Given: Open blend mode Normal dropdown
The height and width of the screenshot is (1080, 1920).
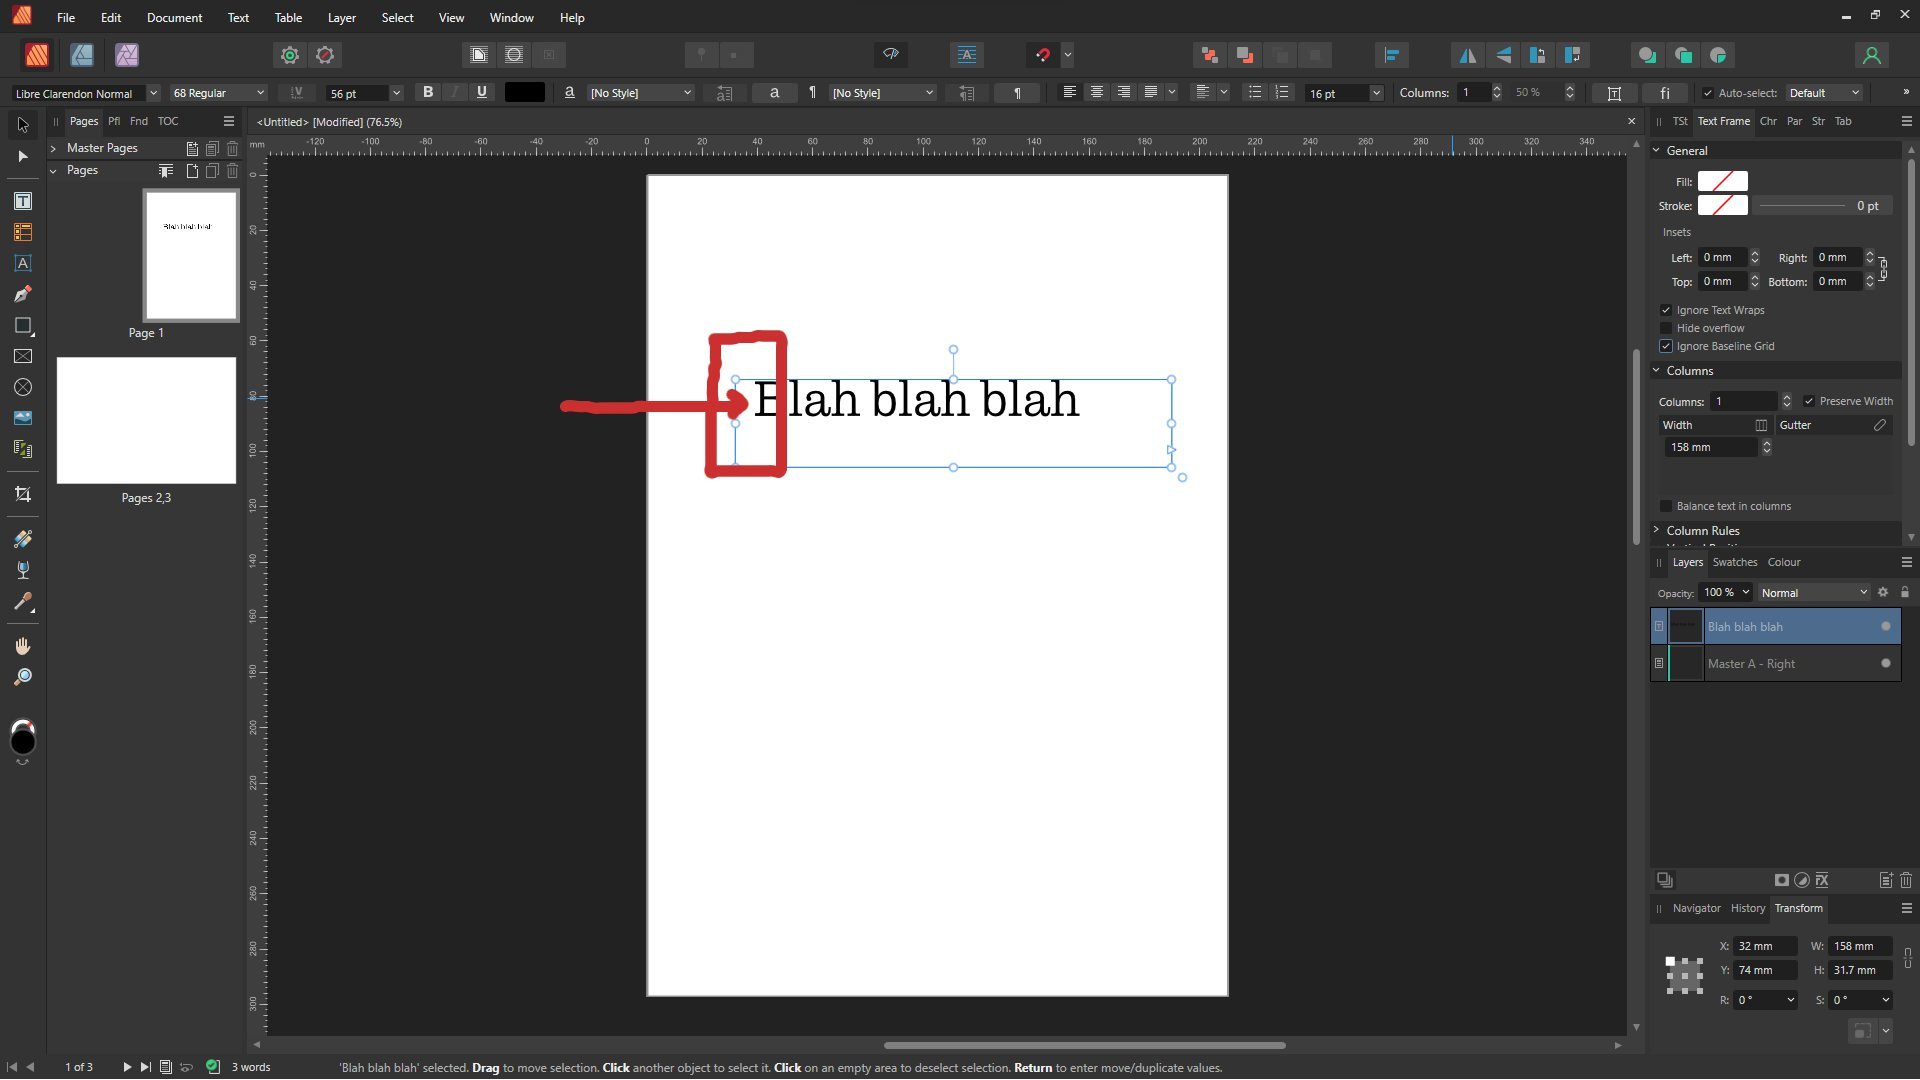Looking at the screenshot, I should point(1814,593).
